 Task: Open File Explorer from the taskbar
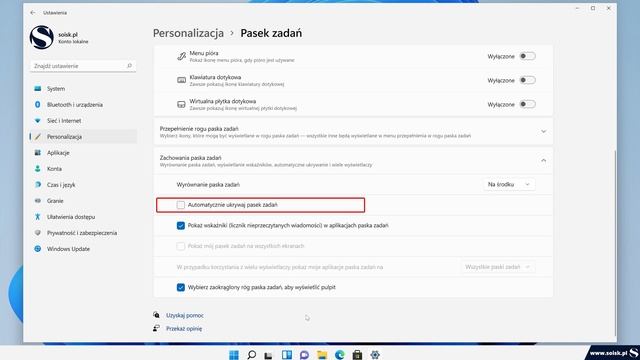[322, 355]
